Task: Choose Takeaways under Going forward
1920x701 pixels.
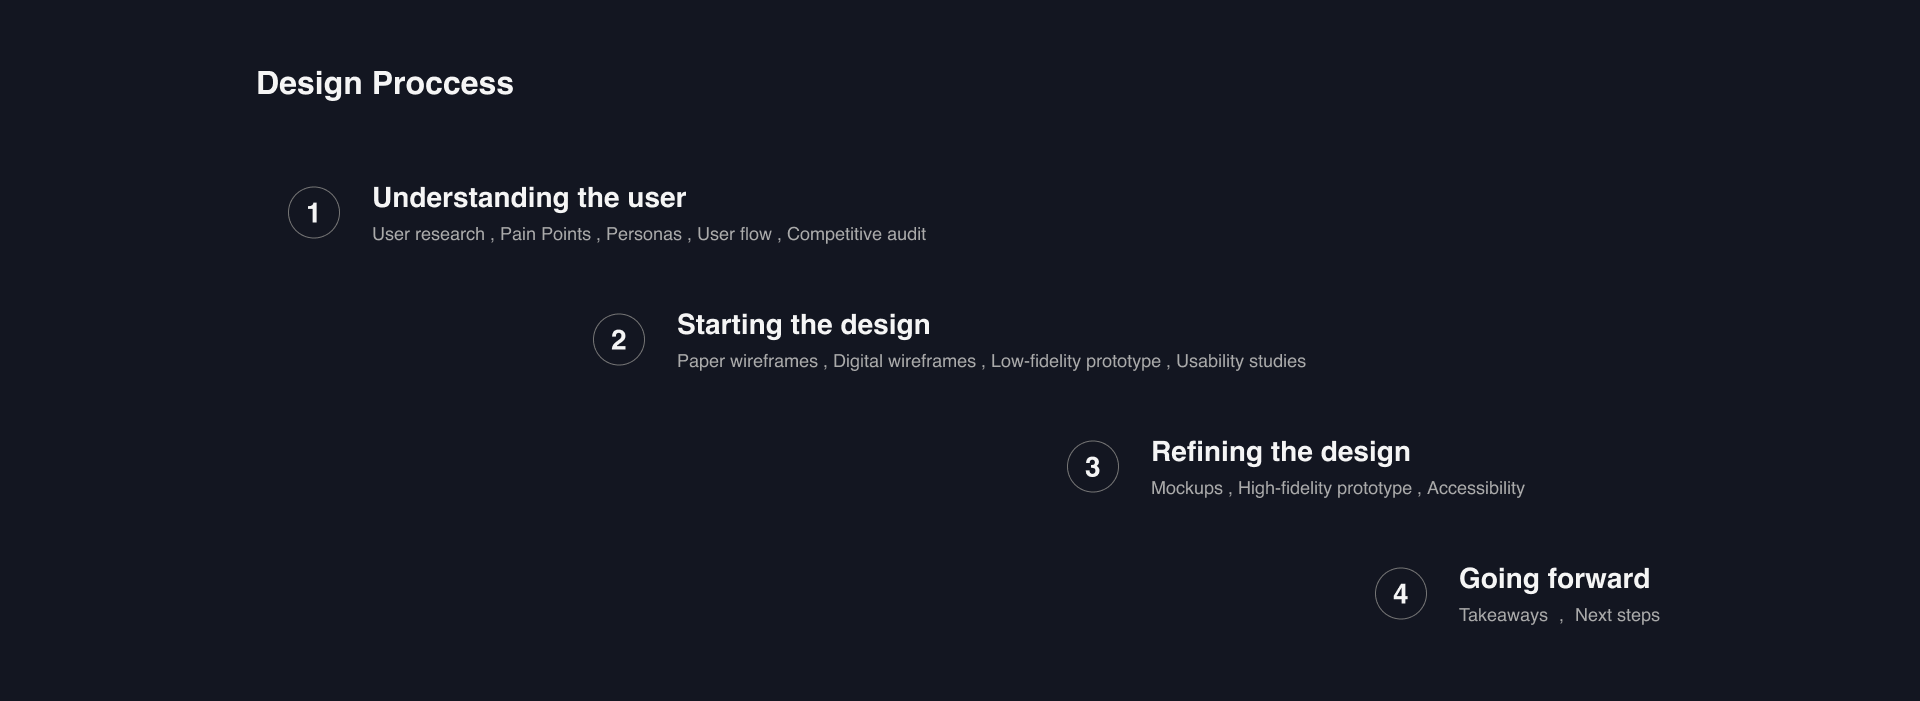Action: pos(1503,615)
